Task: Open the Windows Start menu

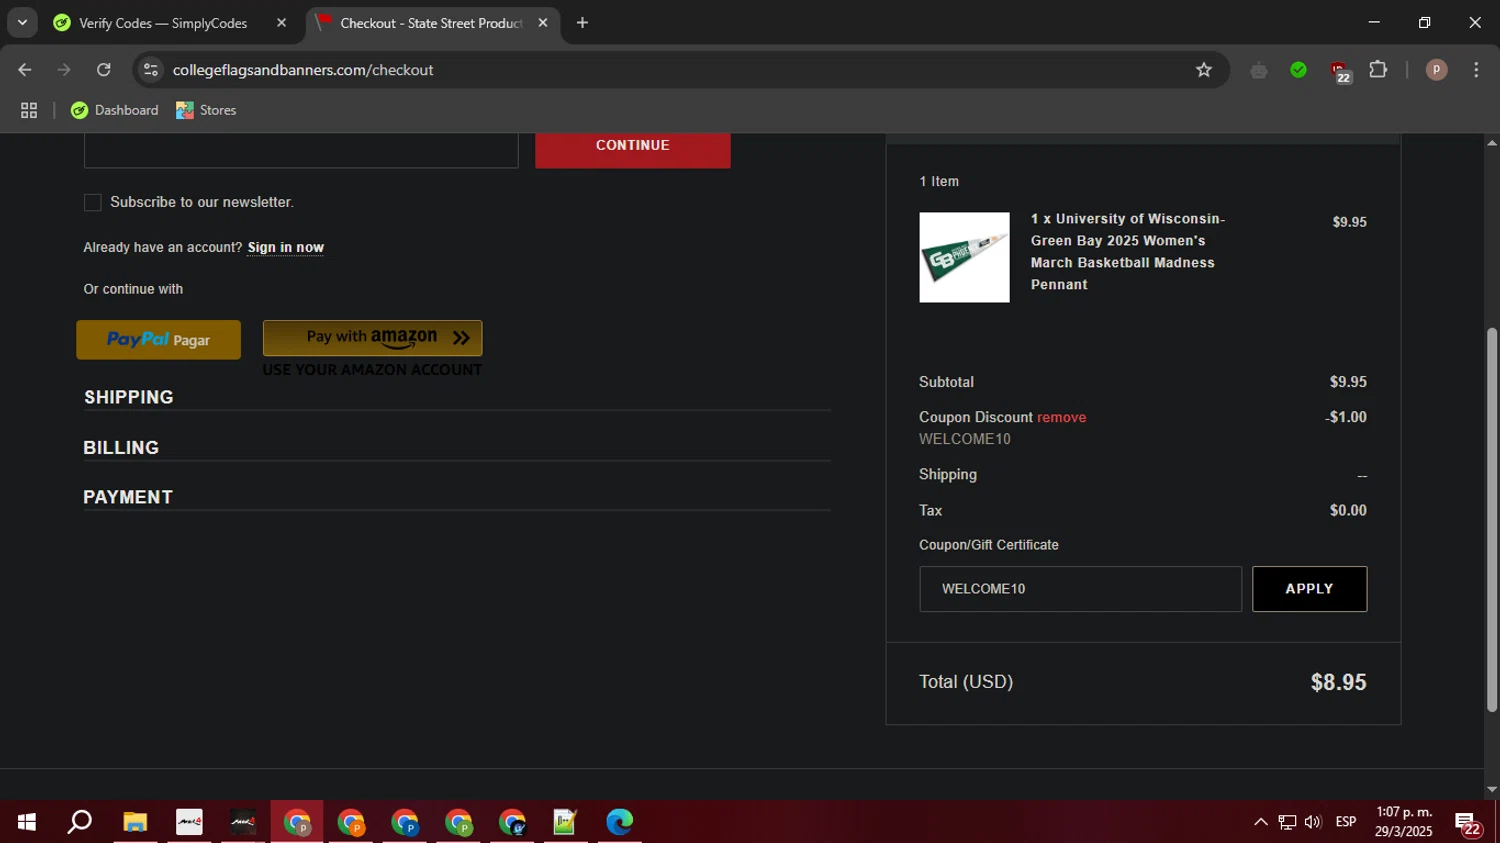Action: pyautogui.click(x=27, y=822)
